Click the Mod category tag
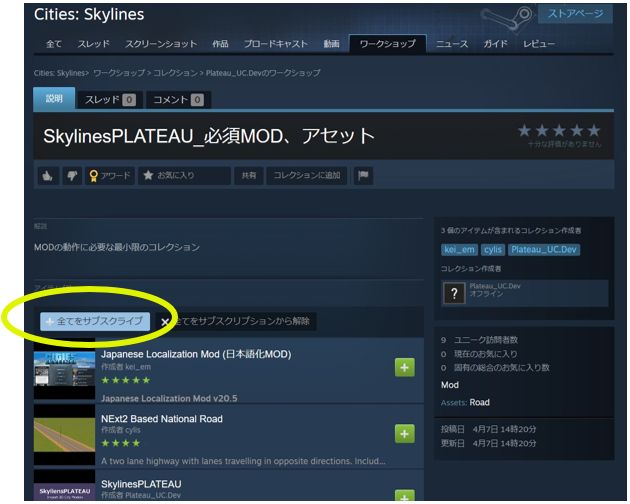This screenshot has width=630, height=504. [x=450, y=385]
